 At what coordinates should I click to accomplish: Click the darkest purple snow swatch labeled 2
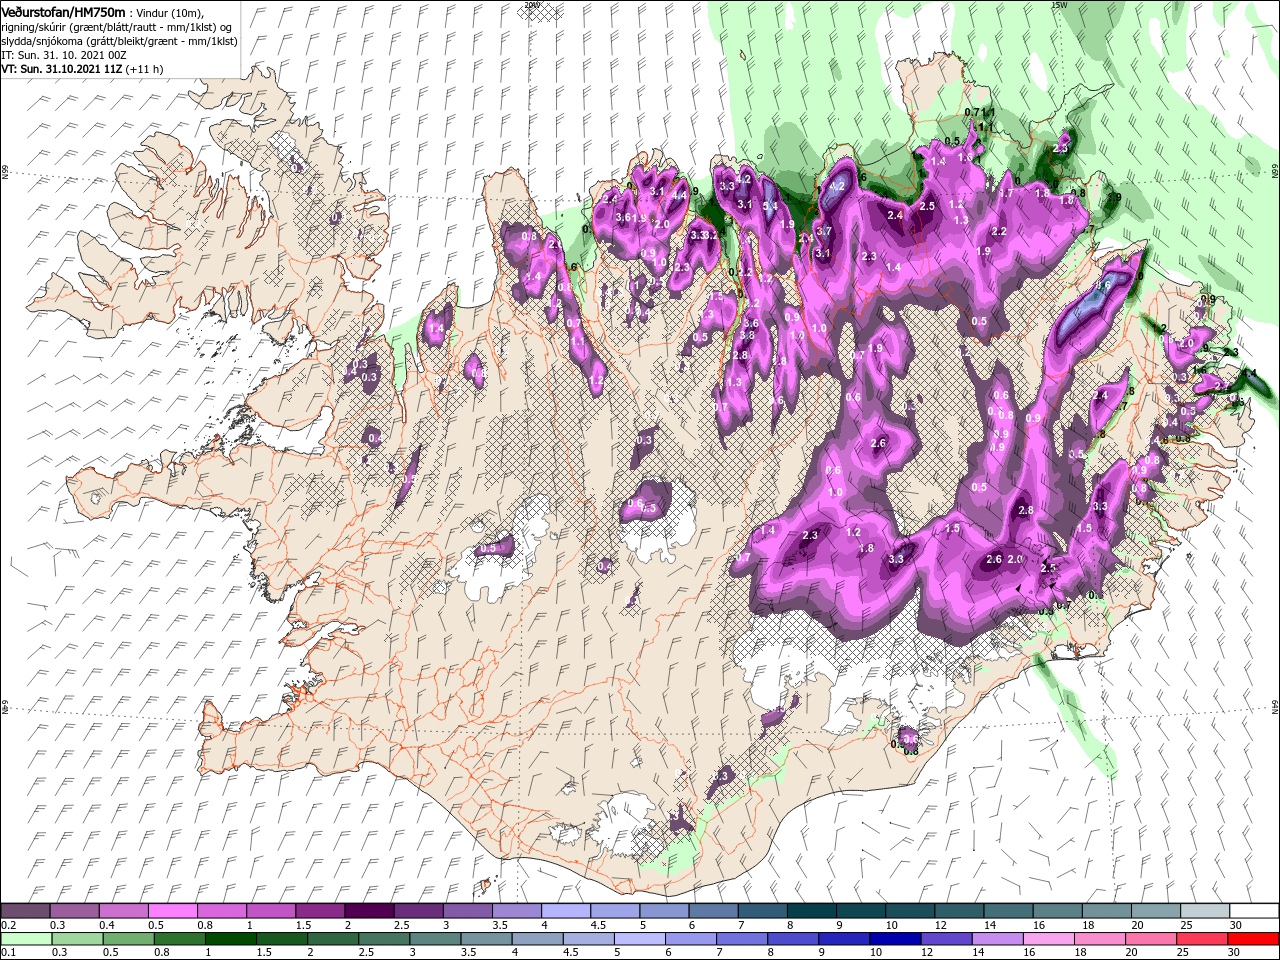(x=368, y=911)
